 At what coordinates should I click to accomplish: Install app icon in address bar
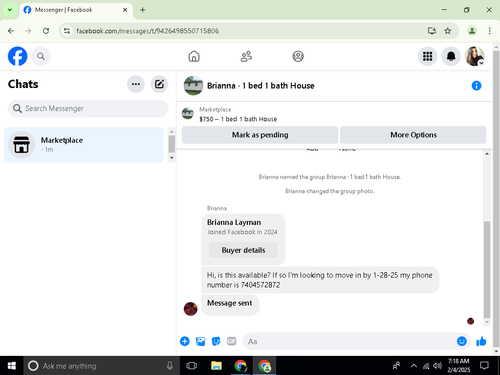coord(432,31)
